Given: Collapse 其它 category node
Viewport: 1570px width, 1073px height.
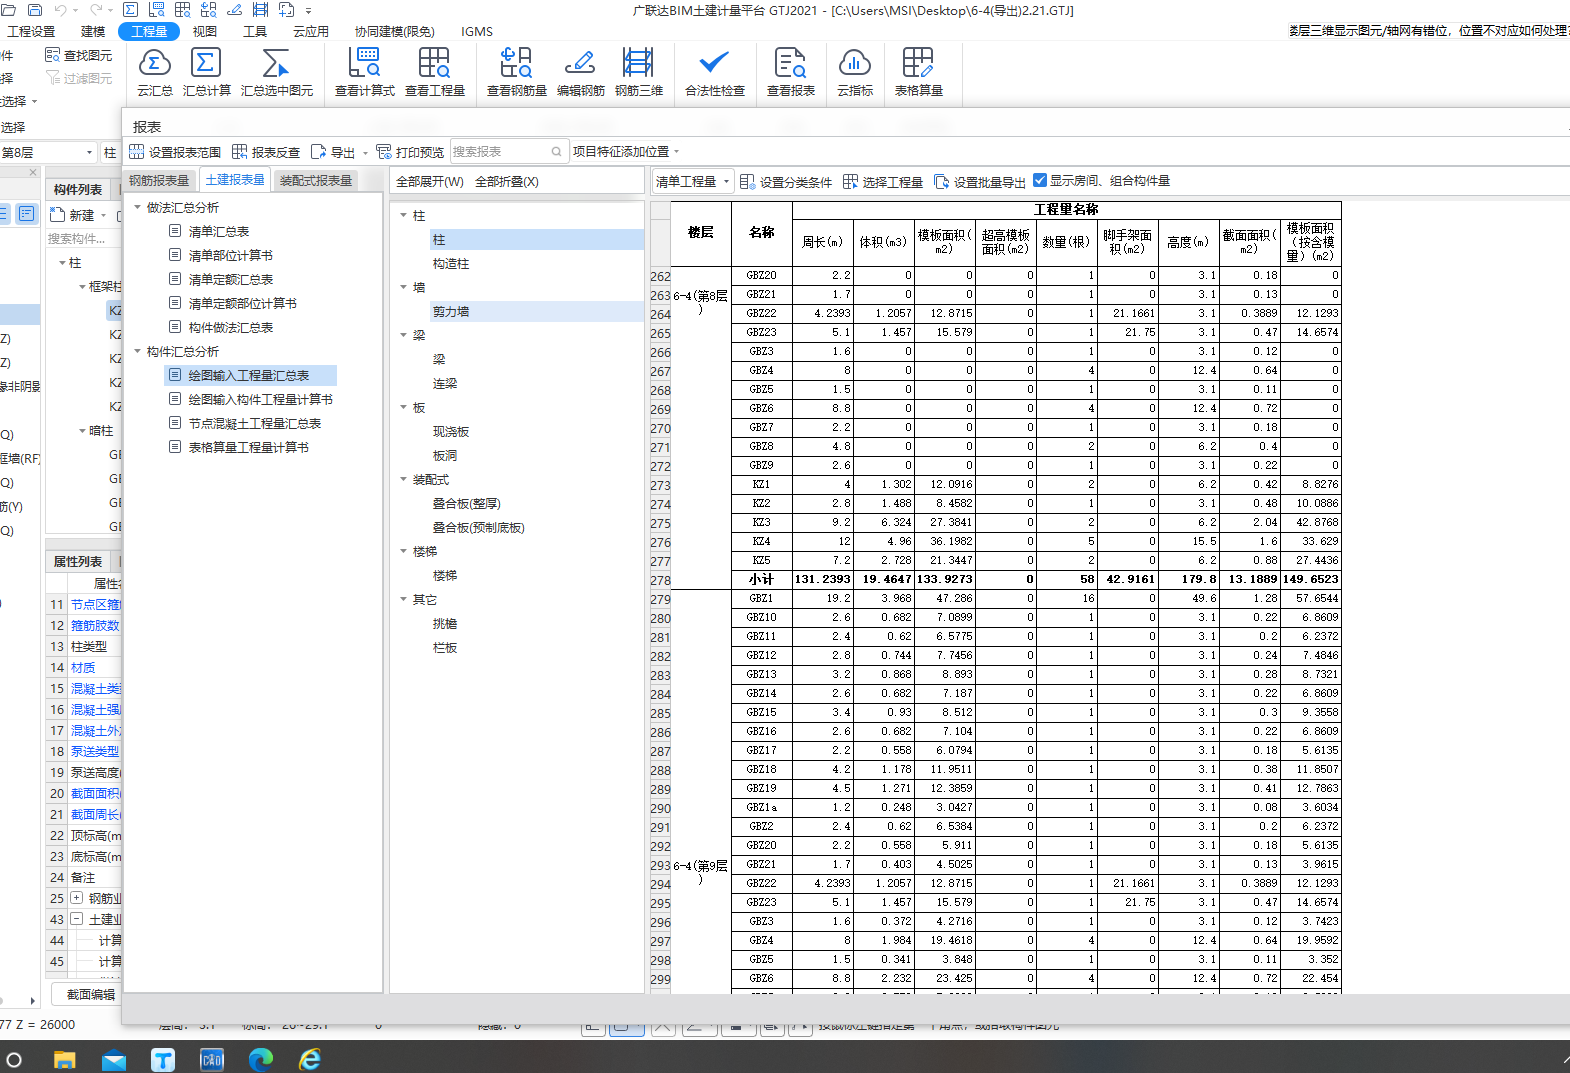Looking at the screenshot, I should 404,599.
